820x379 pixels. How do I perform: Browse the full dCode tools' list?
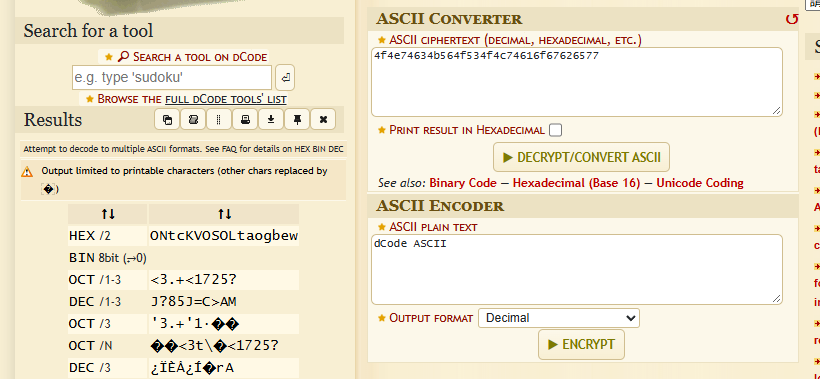tap(225, 99)
